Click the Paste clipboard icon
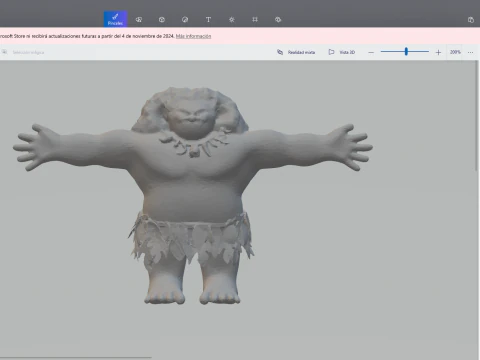The image size is (480, 360). 471,20
